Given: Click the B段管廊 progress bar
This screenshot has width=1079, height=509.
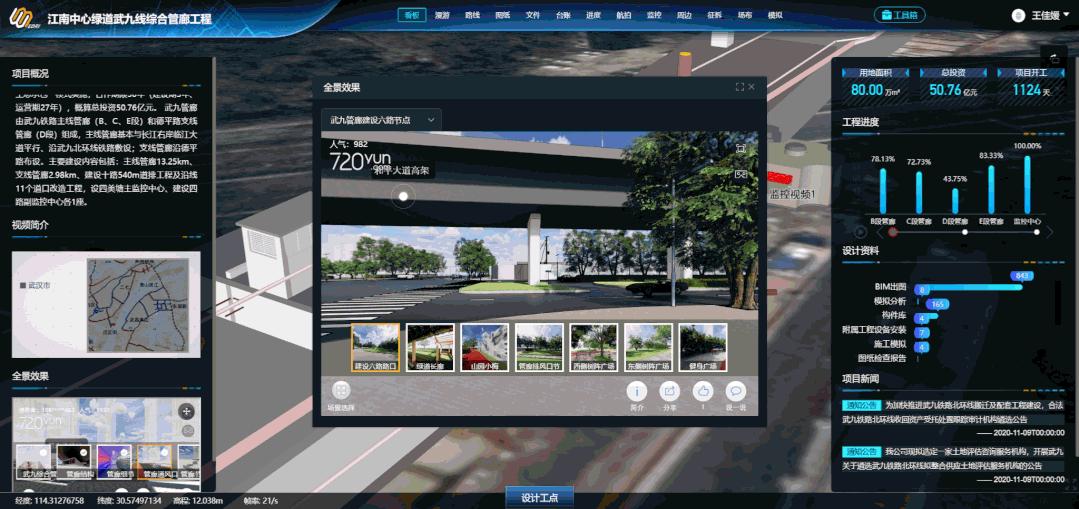Looking at the screenshot, I should click(x=883, y=191).
